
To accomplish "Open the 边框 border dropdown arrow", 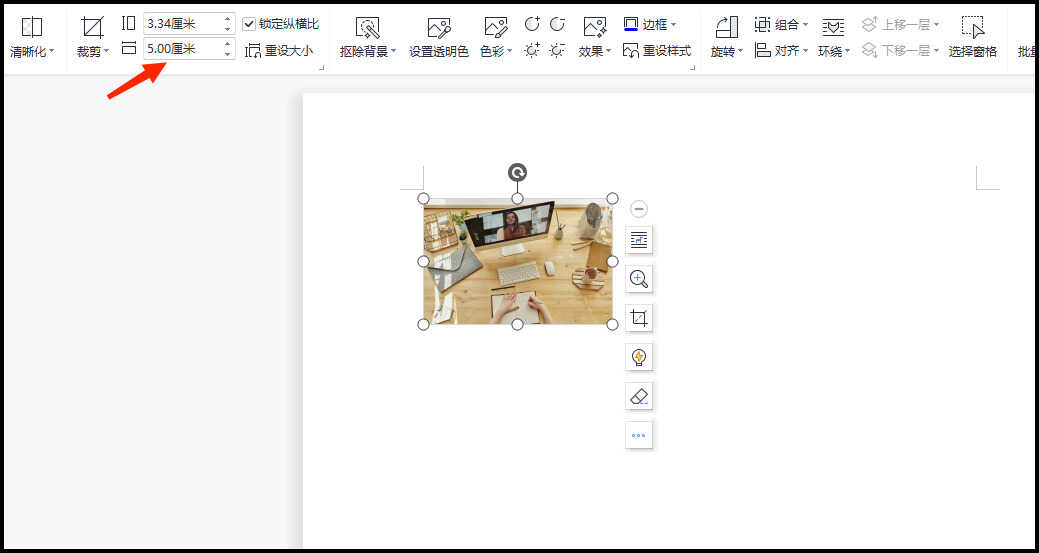I will (x=673, y=25).
